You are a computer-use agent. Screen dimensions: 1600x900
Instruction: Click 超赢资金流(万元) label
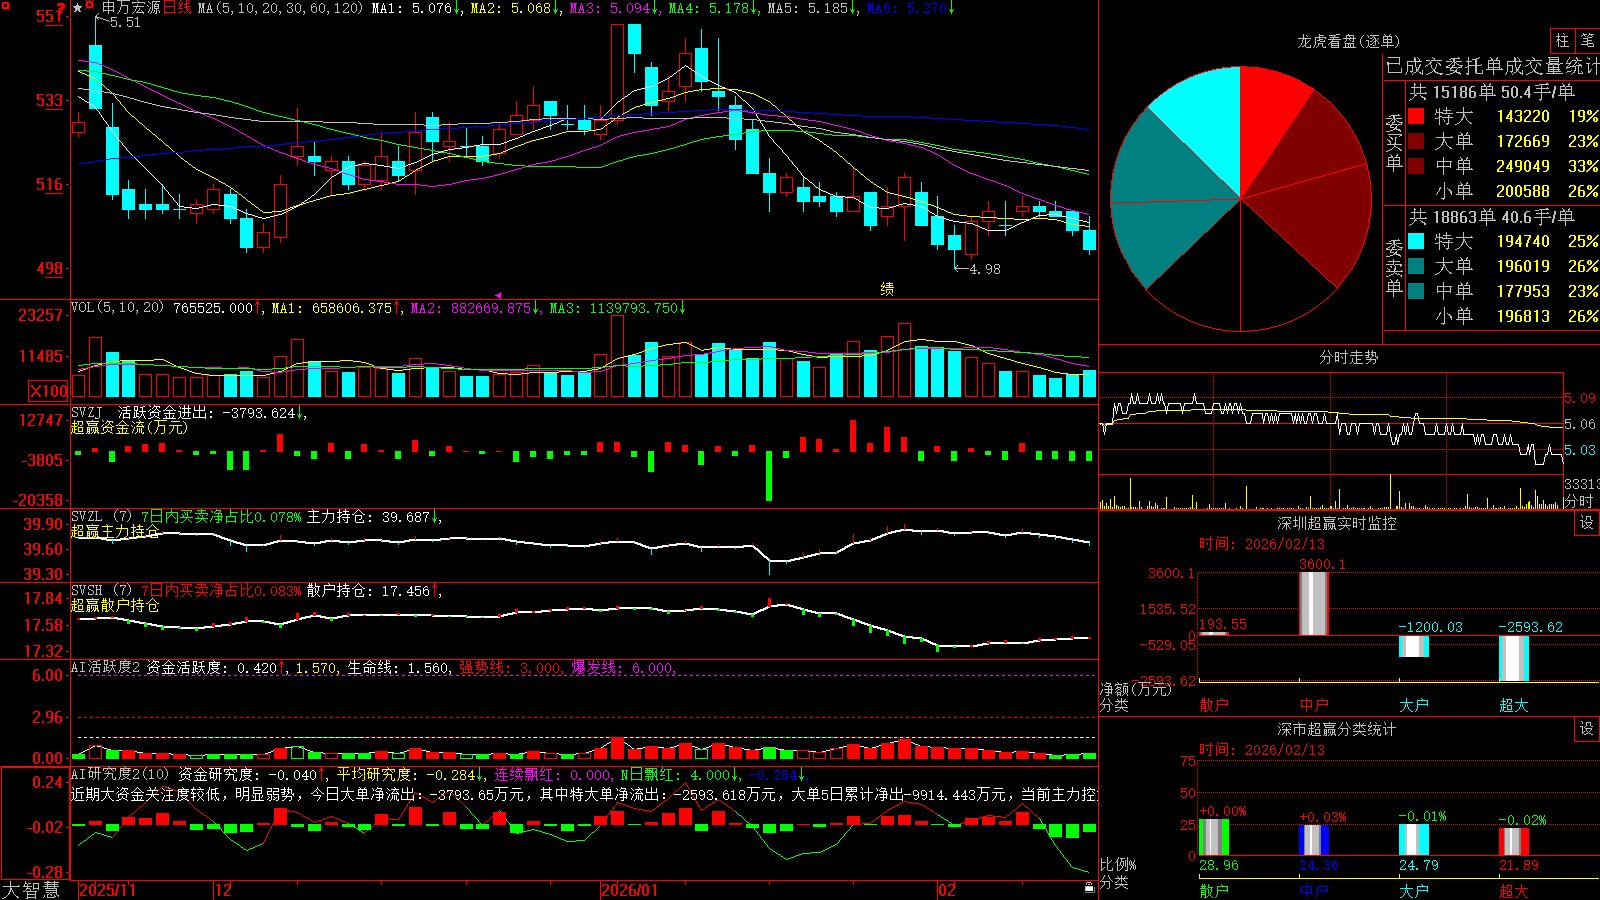pos(129,427)
